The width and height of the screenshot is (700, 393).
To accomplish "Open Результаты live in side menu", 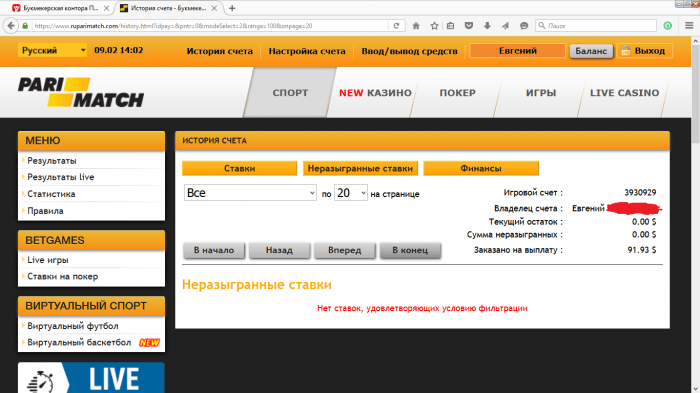I will [61, 177].
